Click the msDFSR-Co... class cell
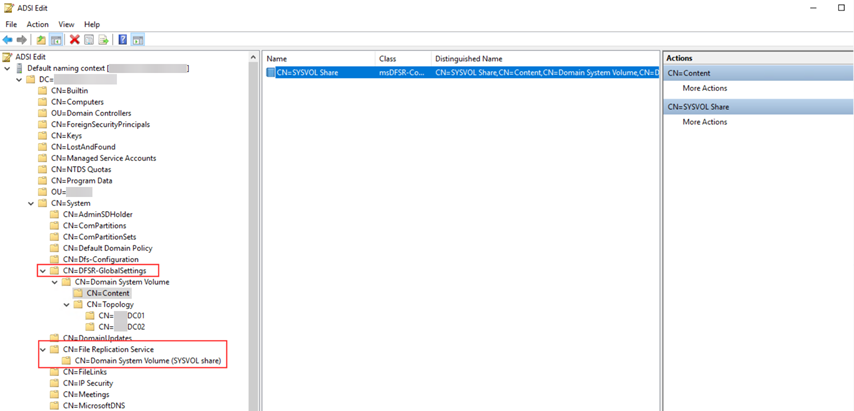Image resolution: width=854 pixels, height=411 pixels. pos(402,72)
